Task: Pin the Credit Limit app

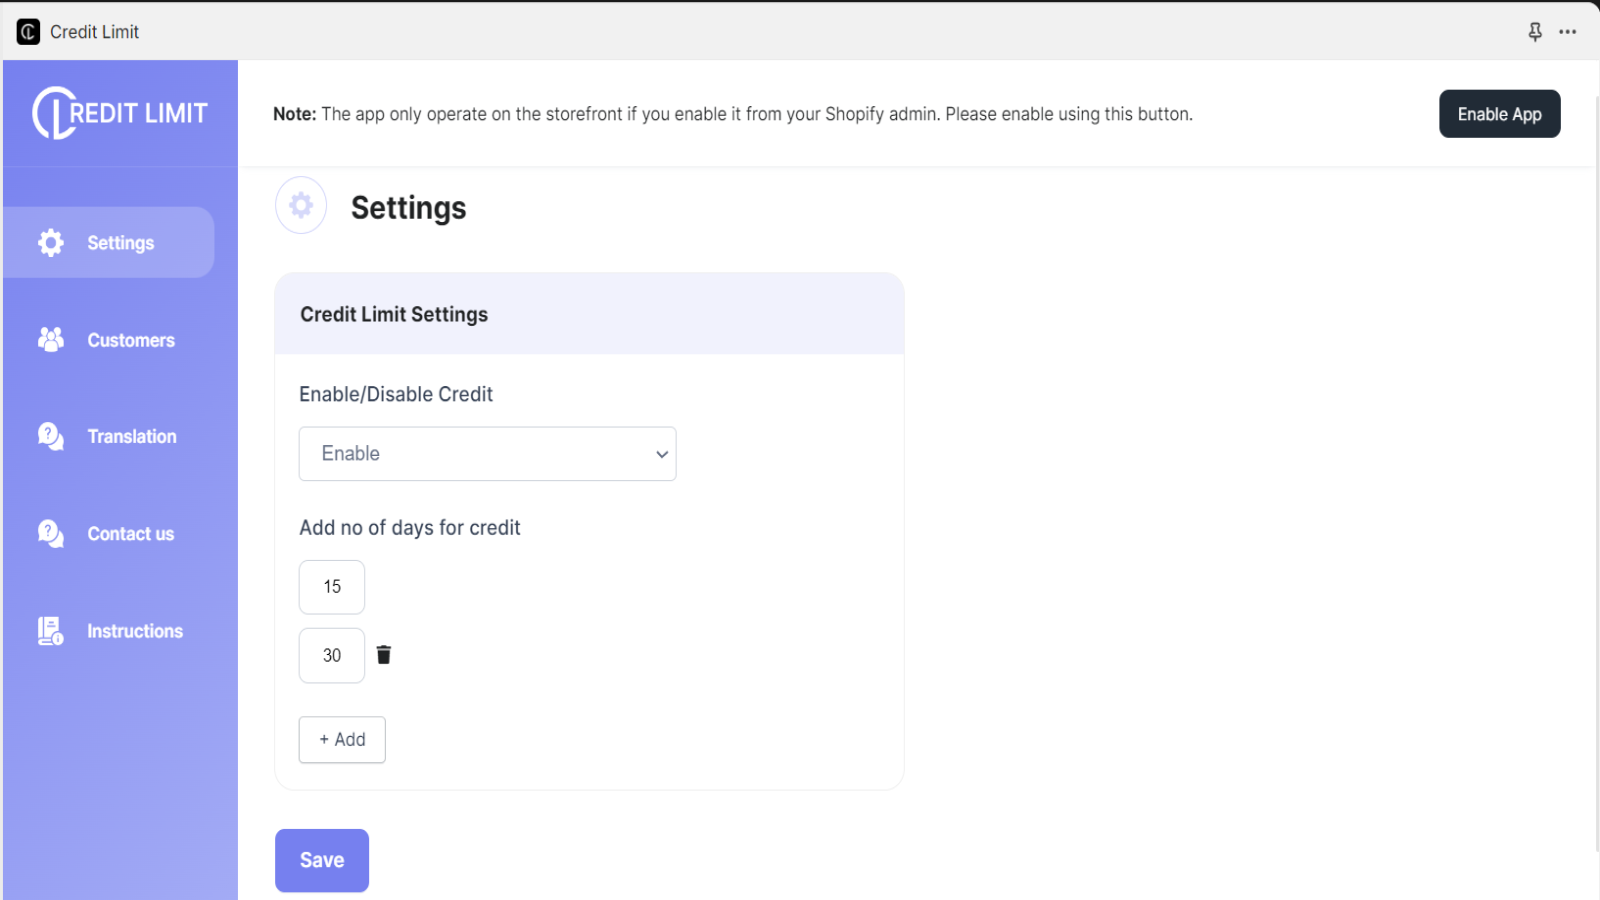Action: click(1536, 31)
